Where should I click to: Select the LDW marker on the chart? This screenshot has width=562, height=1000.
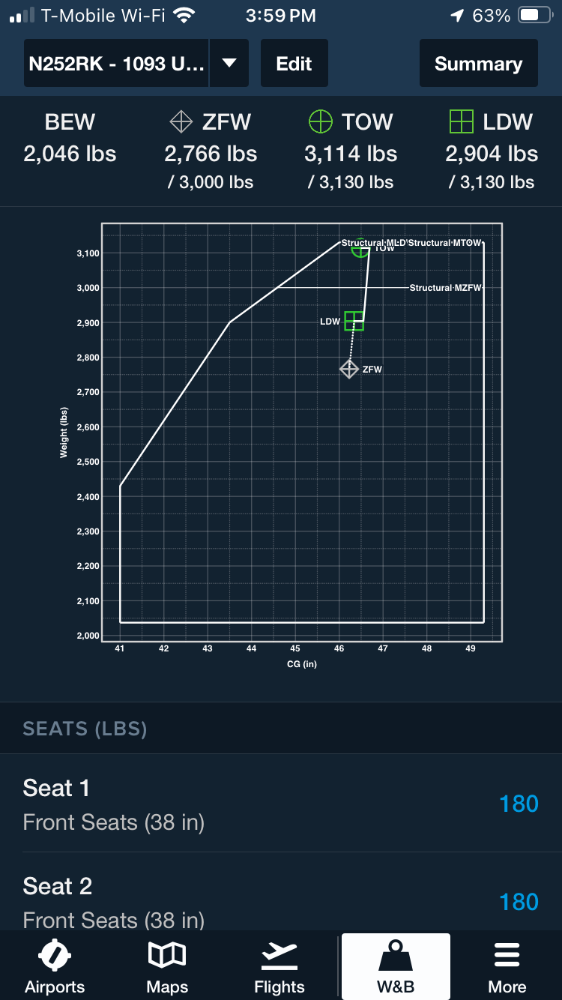354,321
